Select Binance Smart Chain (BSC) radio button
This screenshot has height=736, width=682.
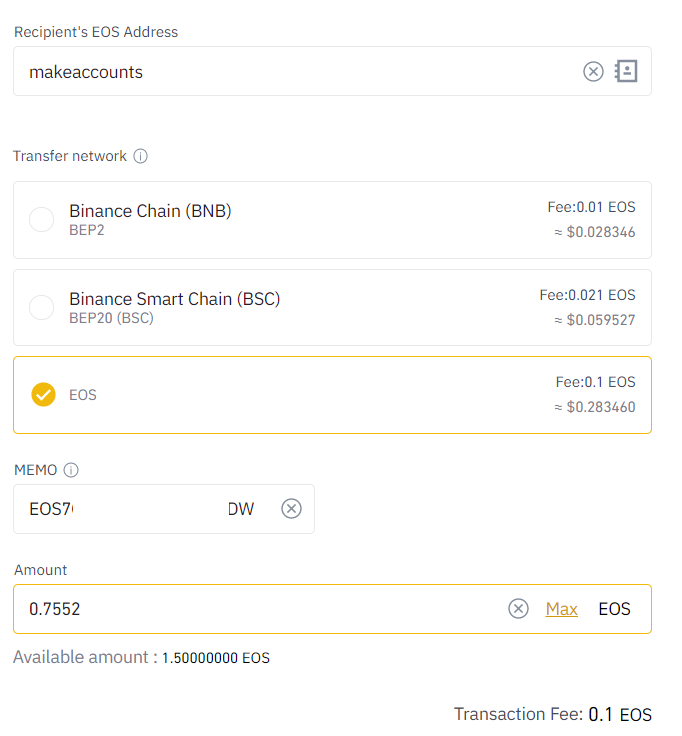pos(42,307)
